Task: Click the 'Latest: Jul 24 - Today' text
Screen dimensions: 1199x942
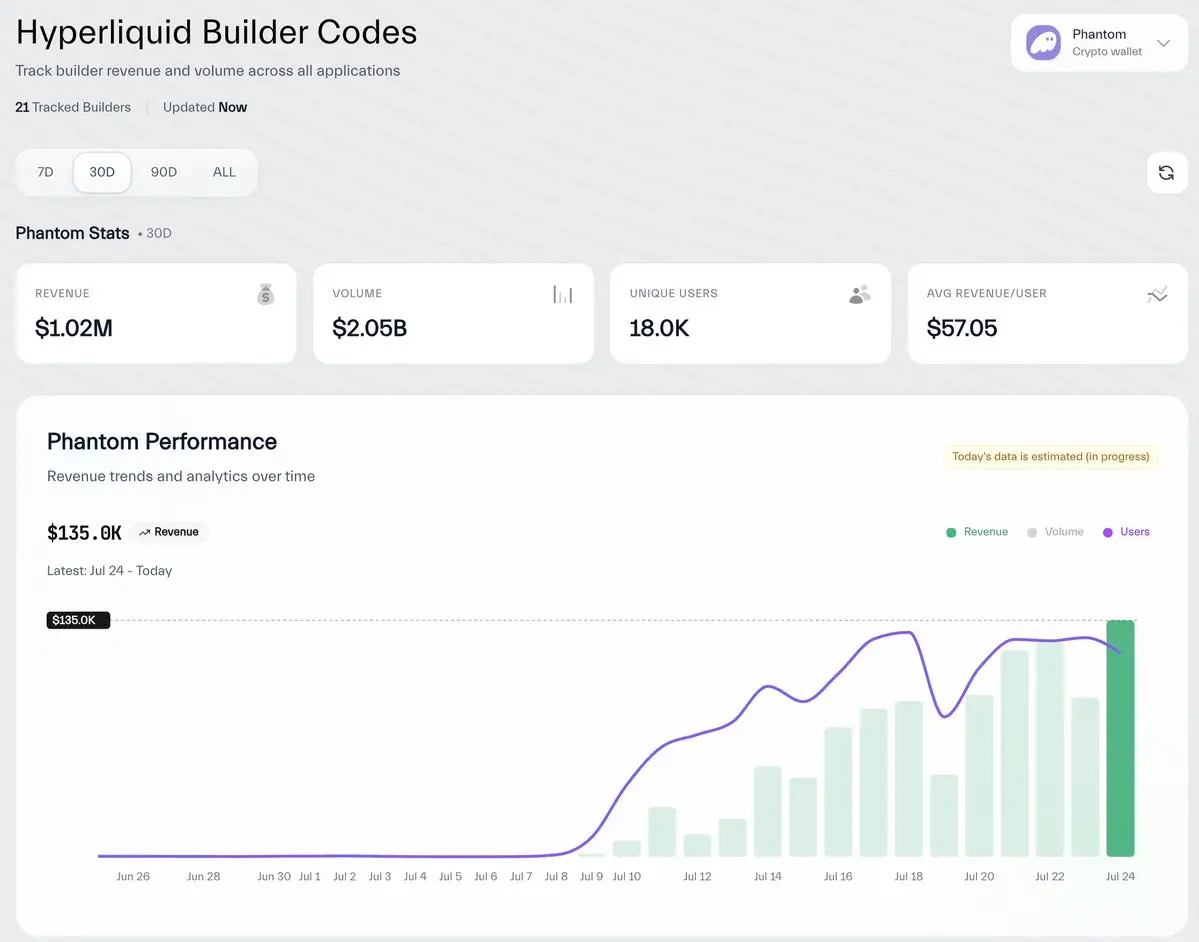Action: (x=109, y=570)
